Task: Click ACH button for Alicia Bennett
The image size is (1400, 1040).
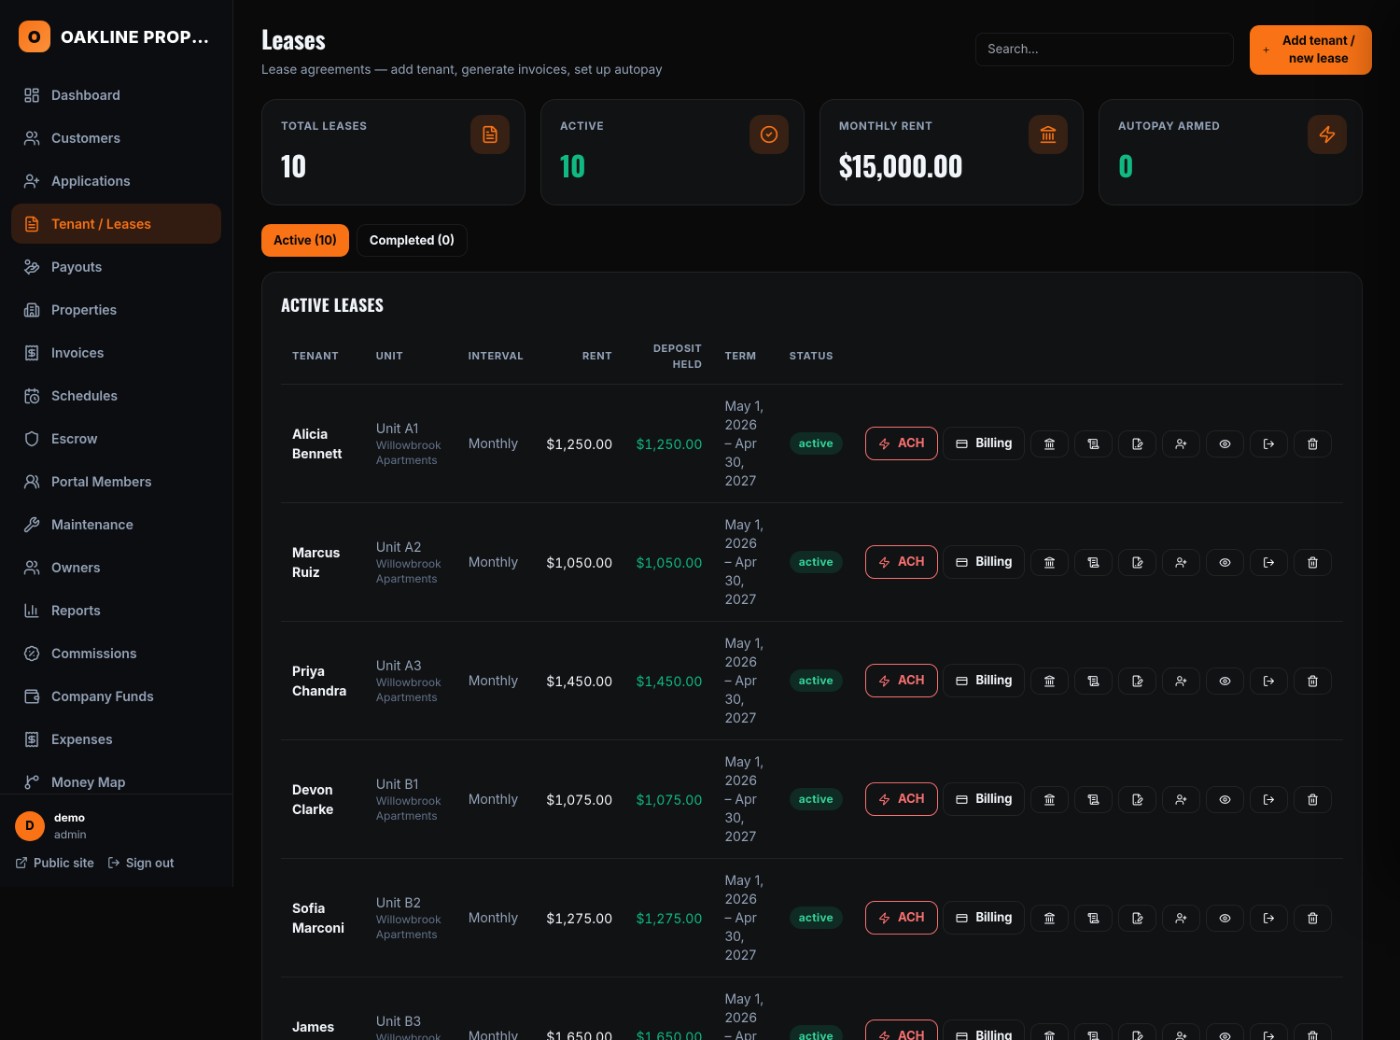Action: point(901,444)
